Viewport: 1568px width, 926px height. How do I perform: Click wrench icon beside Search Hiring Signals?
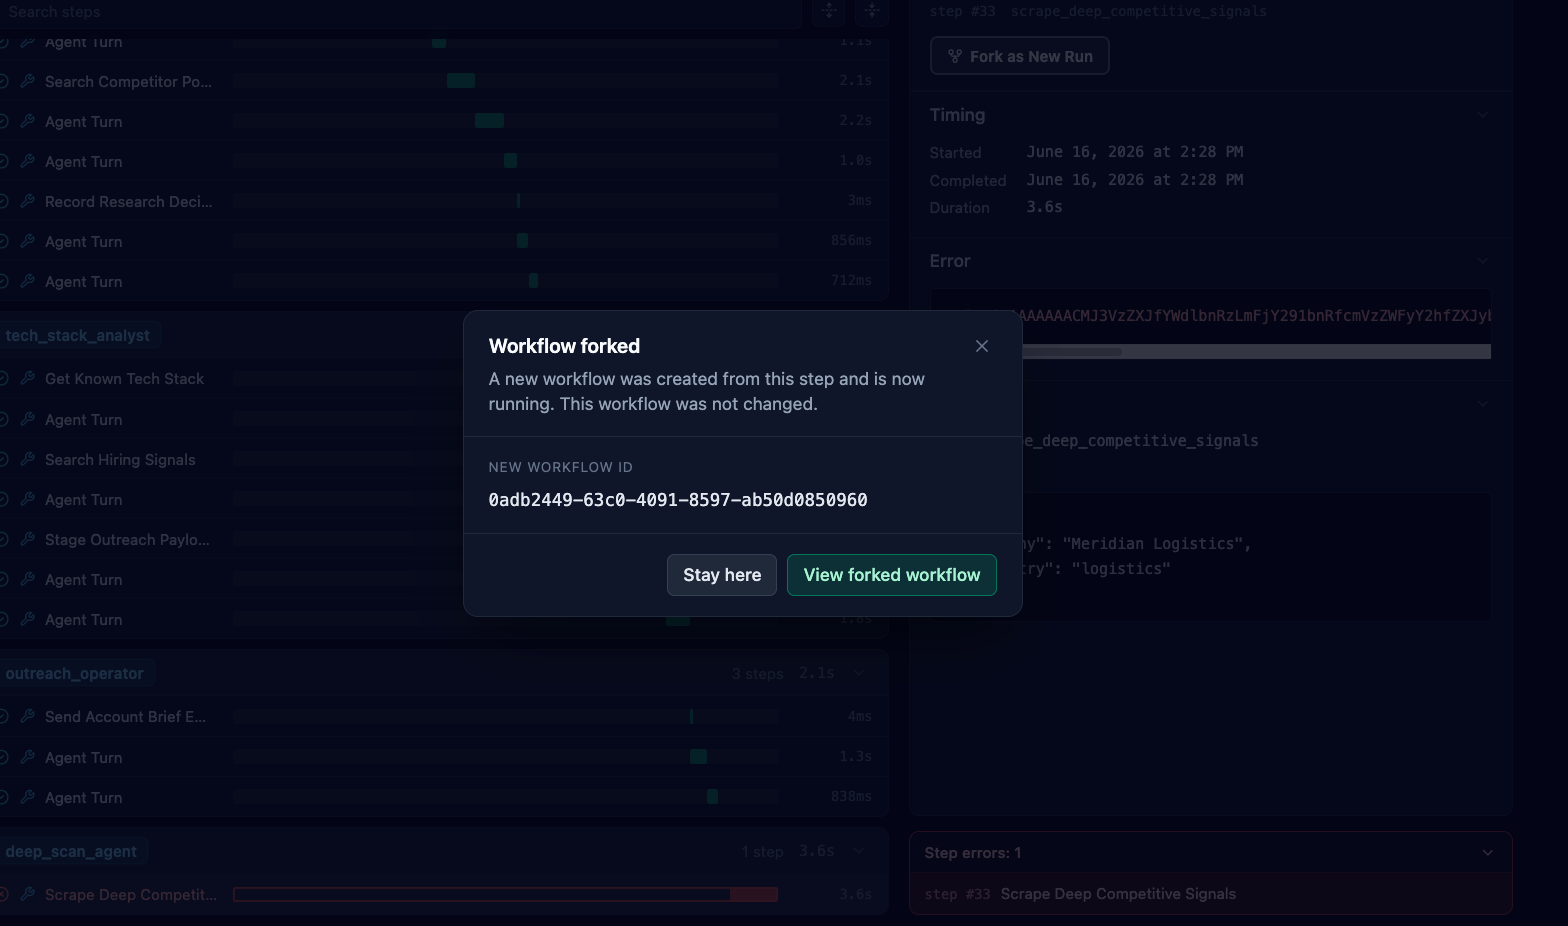(x=28, y=459)
